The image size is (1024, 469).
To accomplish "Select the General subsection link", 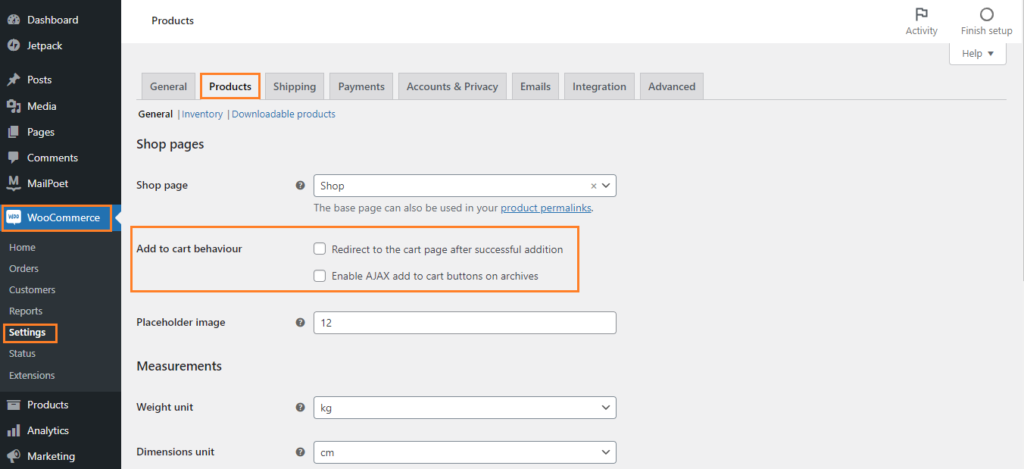I will [x=155, y=114].
